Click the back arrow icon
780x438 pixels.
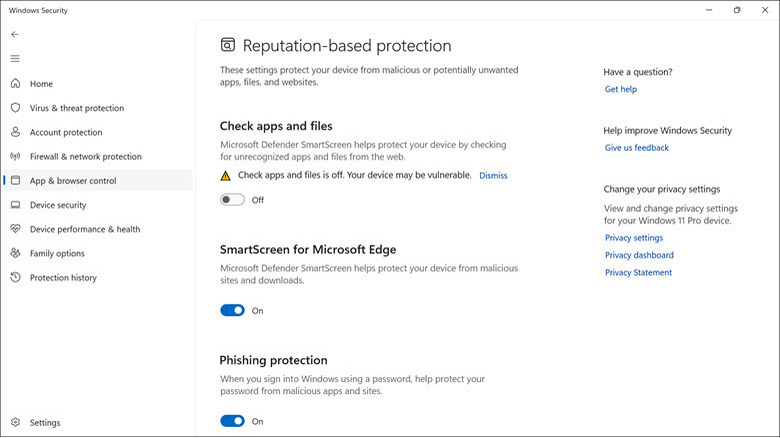(15, 34)
